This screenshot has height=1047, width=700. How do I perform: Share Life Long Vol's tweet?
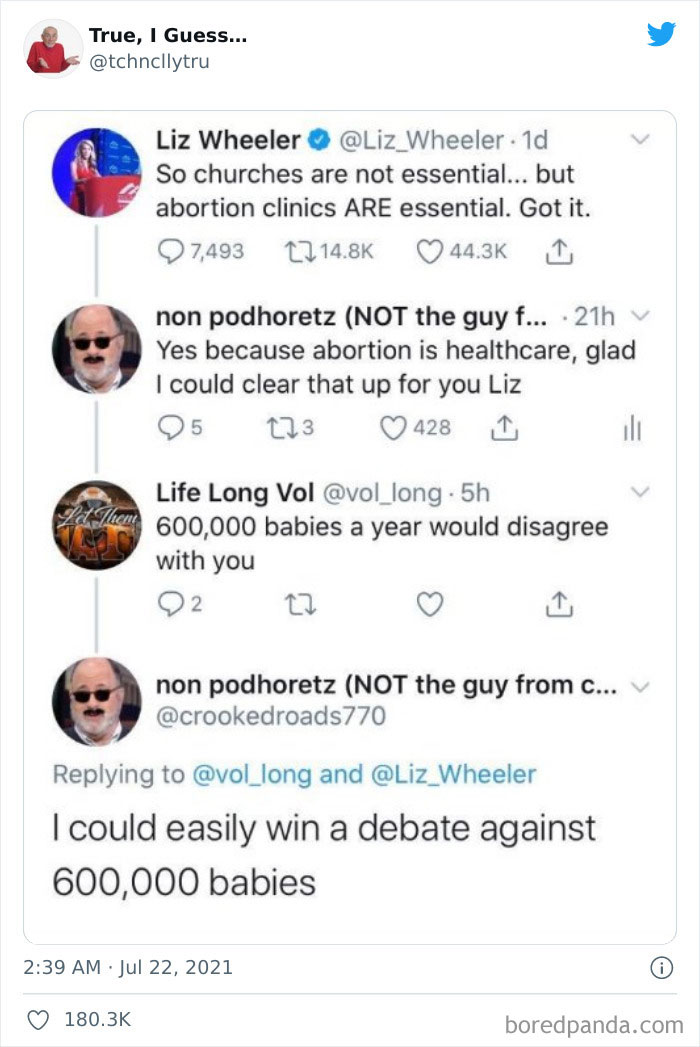(559, 604)
